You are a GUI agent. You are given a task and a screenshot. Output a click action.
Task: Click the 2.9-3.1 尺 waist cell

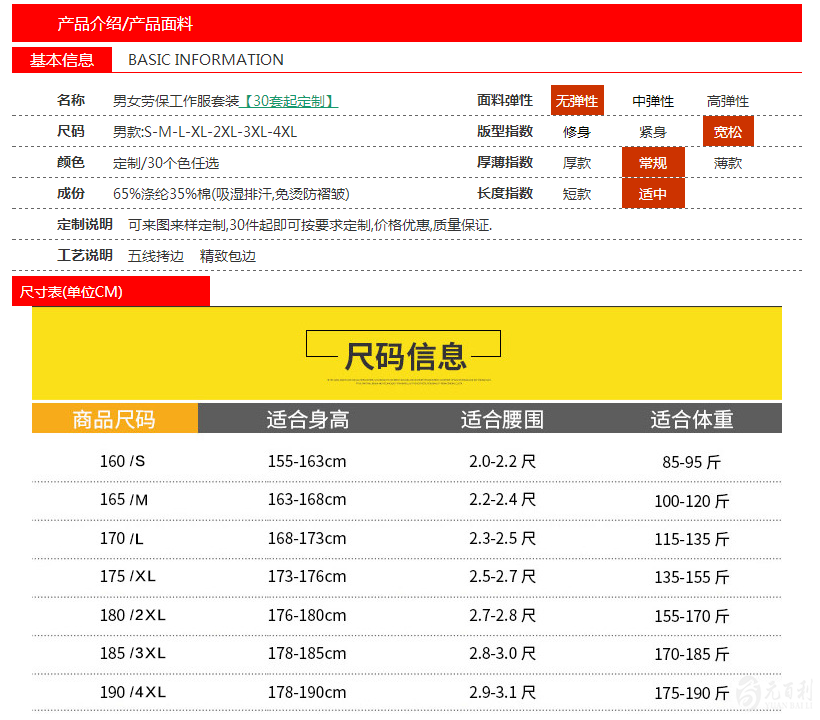pos(502,692)
